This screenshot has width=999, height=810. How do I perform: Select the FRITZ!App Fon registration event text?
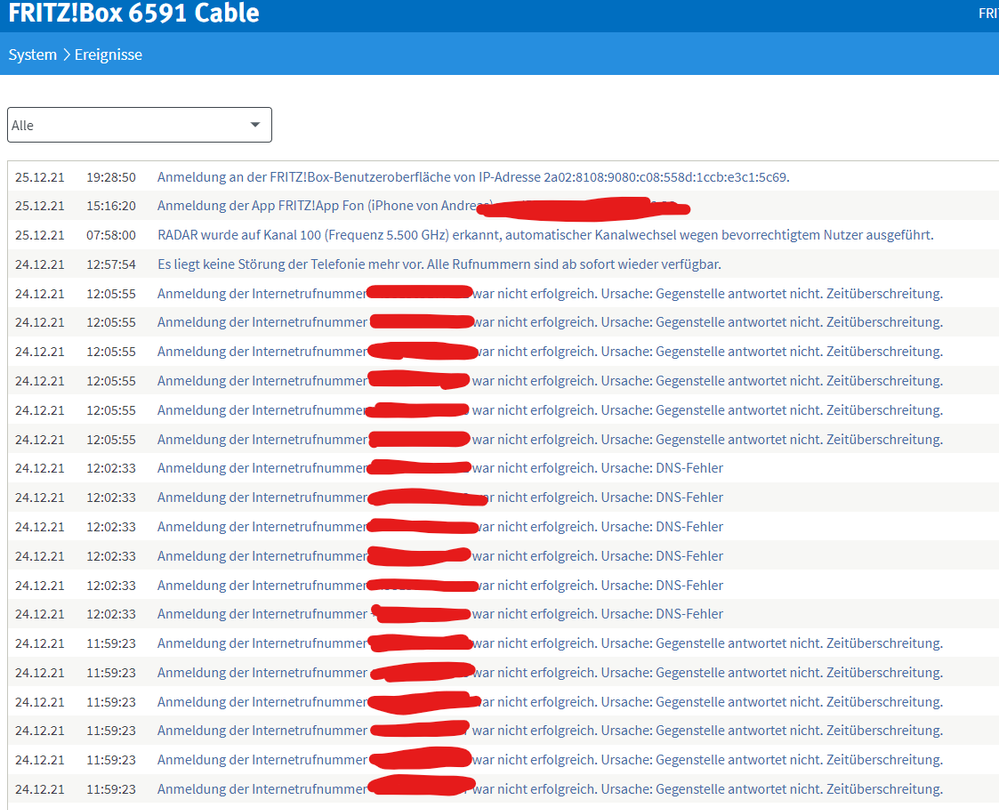point(325,206)
